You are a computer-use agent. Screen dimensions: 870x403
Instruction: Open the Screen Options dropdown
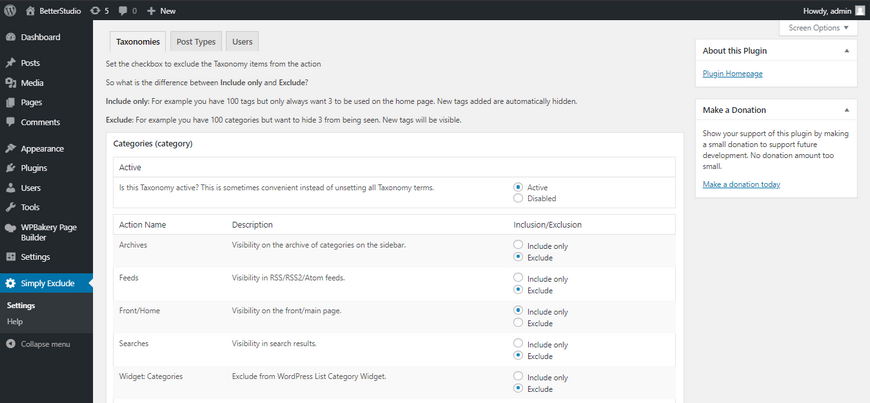pyautogui.click(x=818, y=28)
